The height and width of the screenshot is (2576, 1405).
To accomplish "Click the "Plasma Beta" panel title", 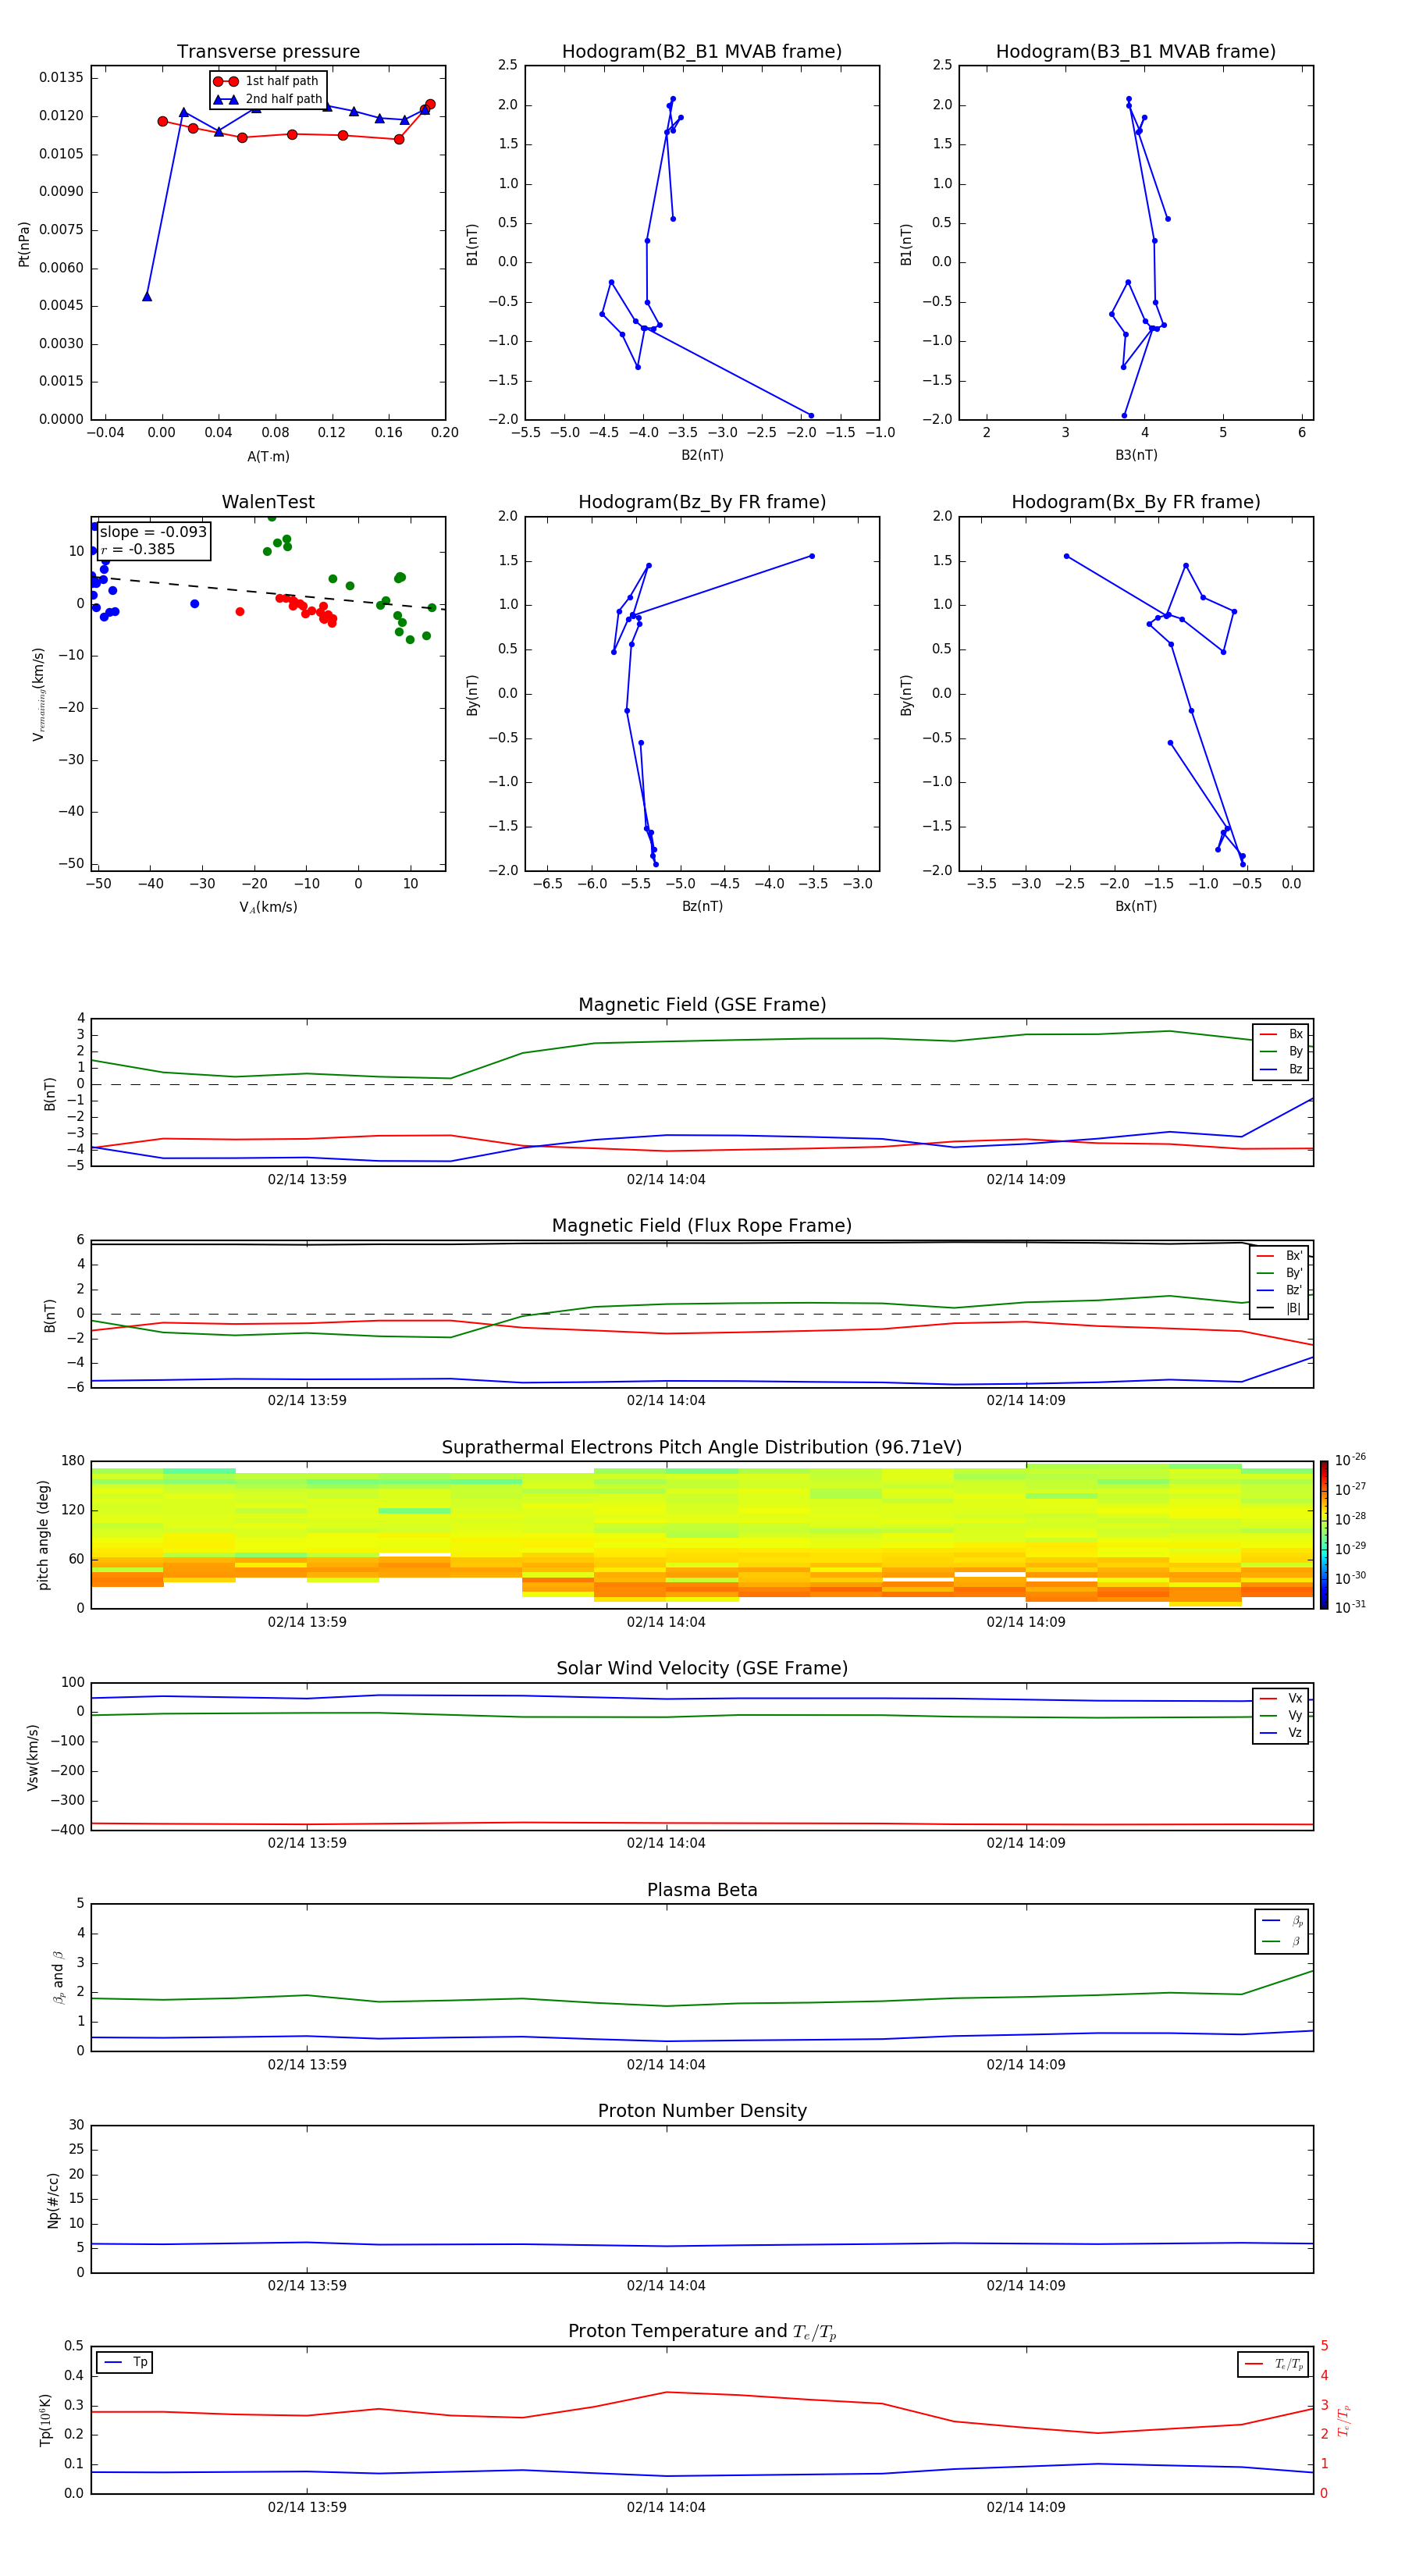I will (x=702, y=1891).
